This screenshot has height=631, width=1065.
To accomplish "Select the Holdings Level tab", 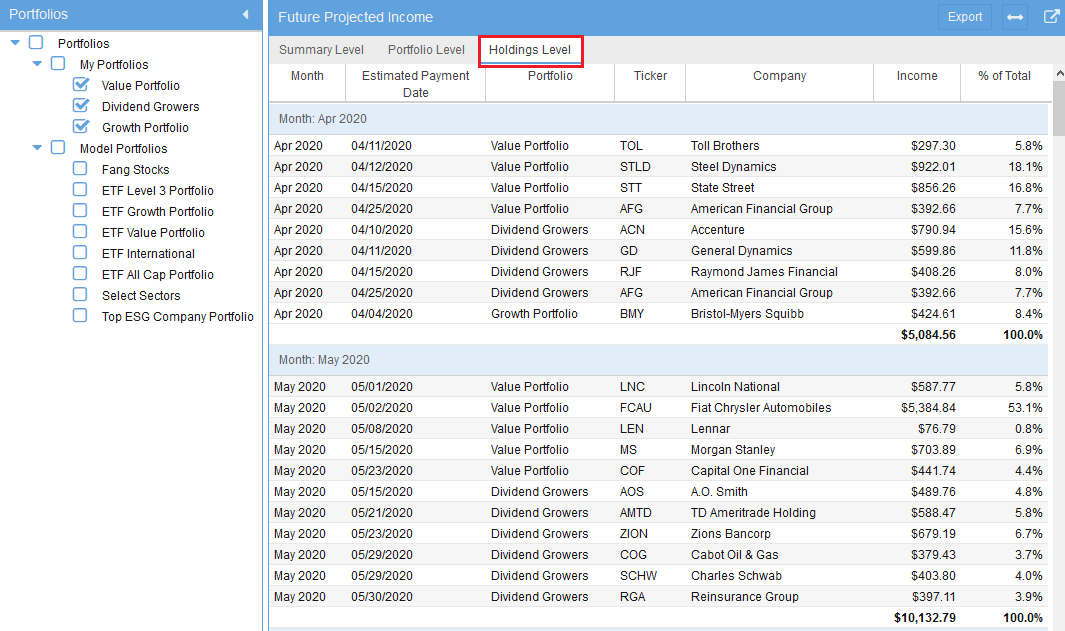I will [530, 50].
